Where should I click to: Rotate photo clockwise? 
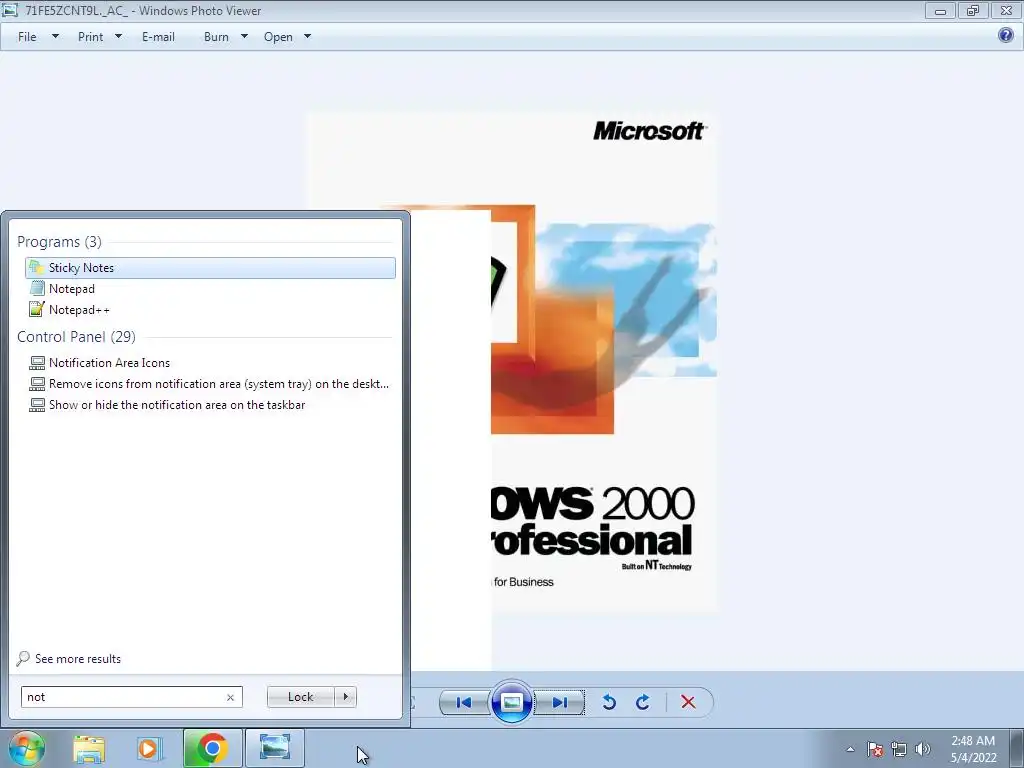[643, 703]
